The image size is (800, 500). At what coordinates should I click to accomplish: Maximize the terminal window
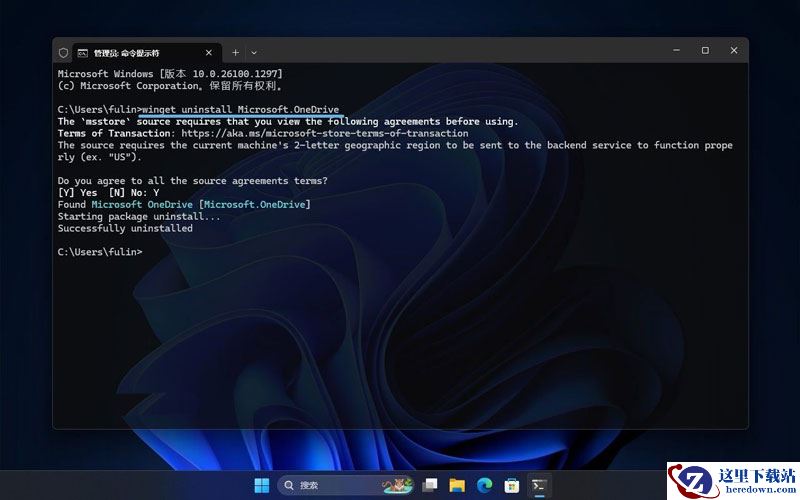click(705, 50)
